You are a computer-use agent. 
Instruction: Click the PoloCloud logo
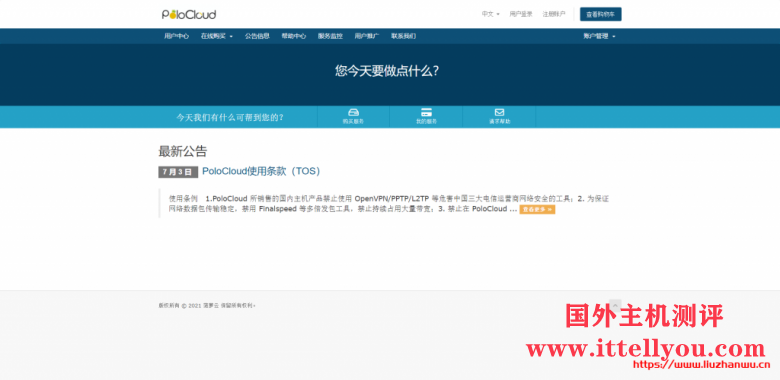189,14
